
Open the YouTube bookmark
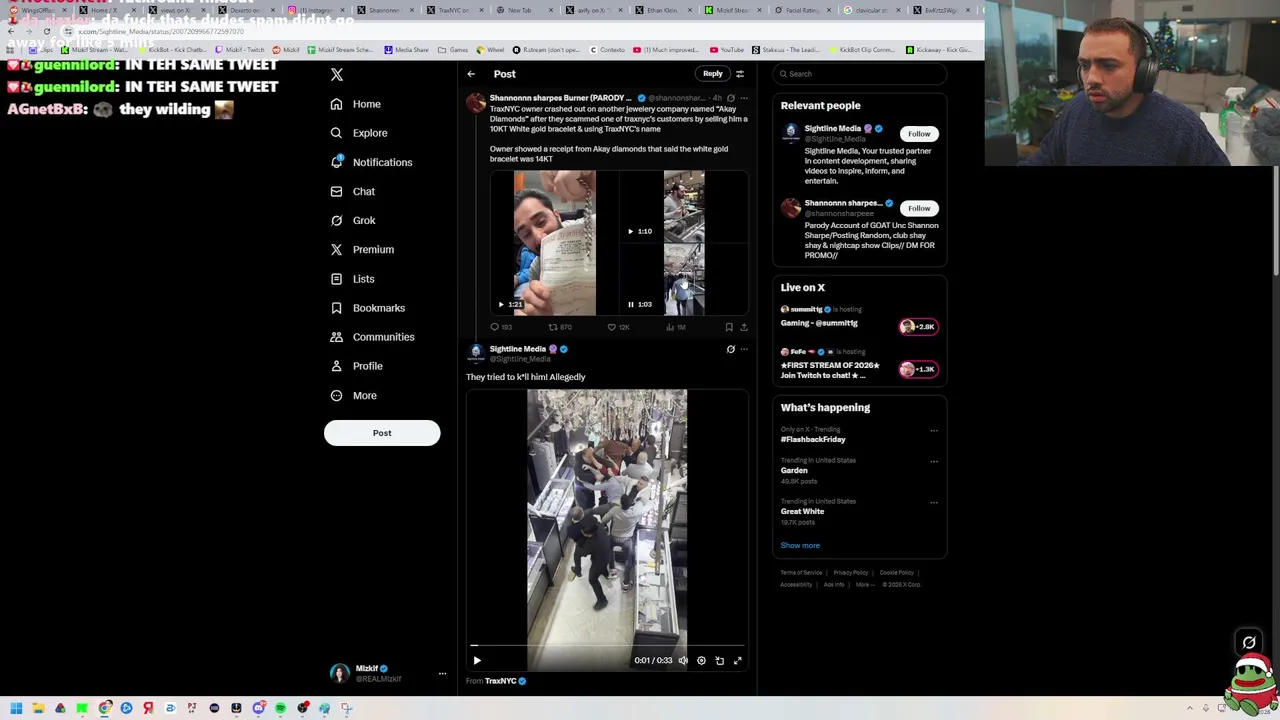(x=727, y=50)
